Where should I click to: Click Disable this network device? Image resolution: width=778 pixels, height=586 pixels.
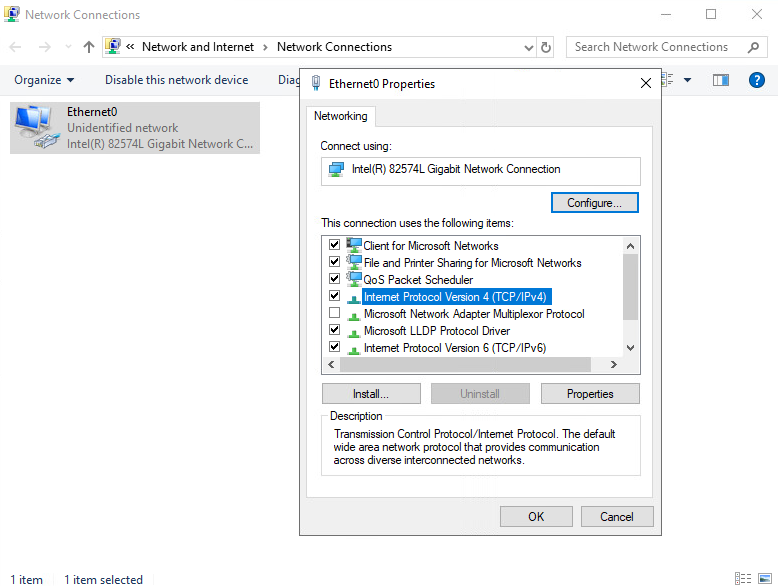click(177, 80)
